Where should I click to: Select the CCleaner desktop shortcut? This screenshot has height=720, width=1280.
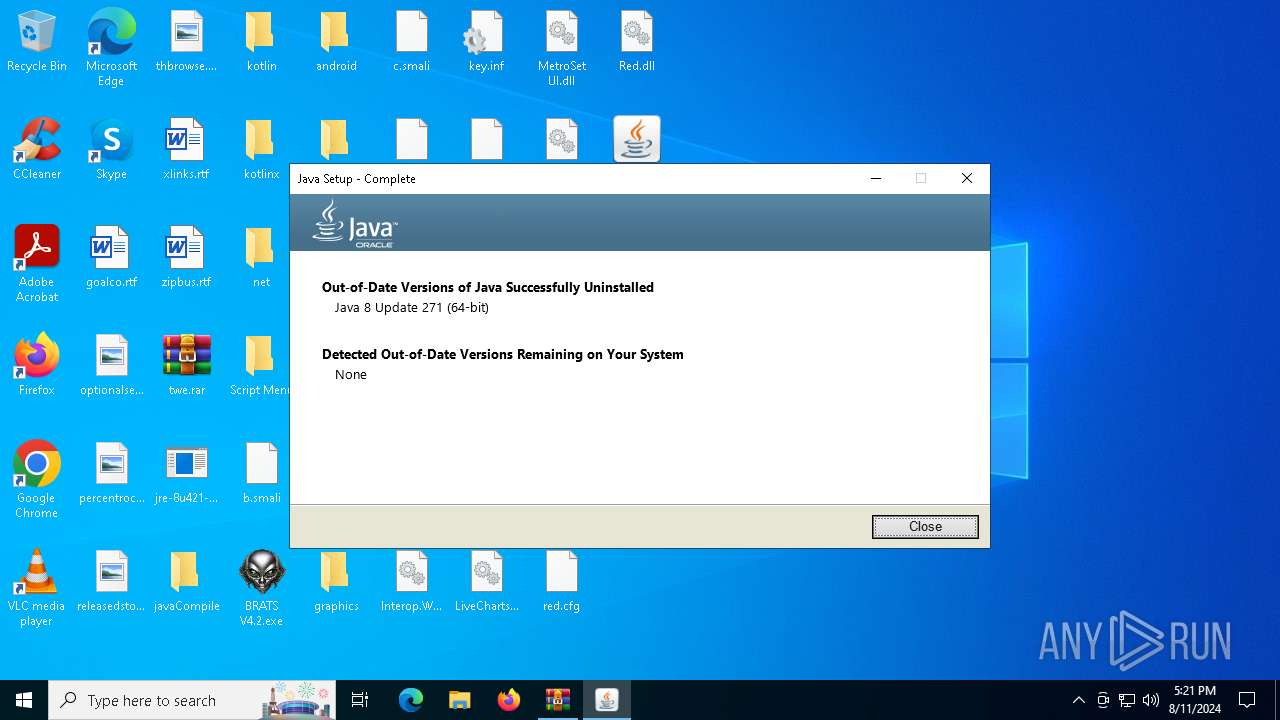tap(37, 149)
